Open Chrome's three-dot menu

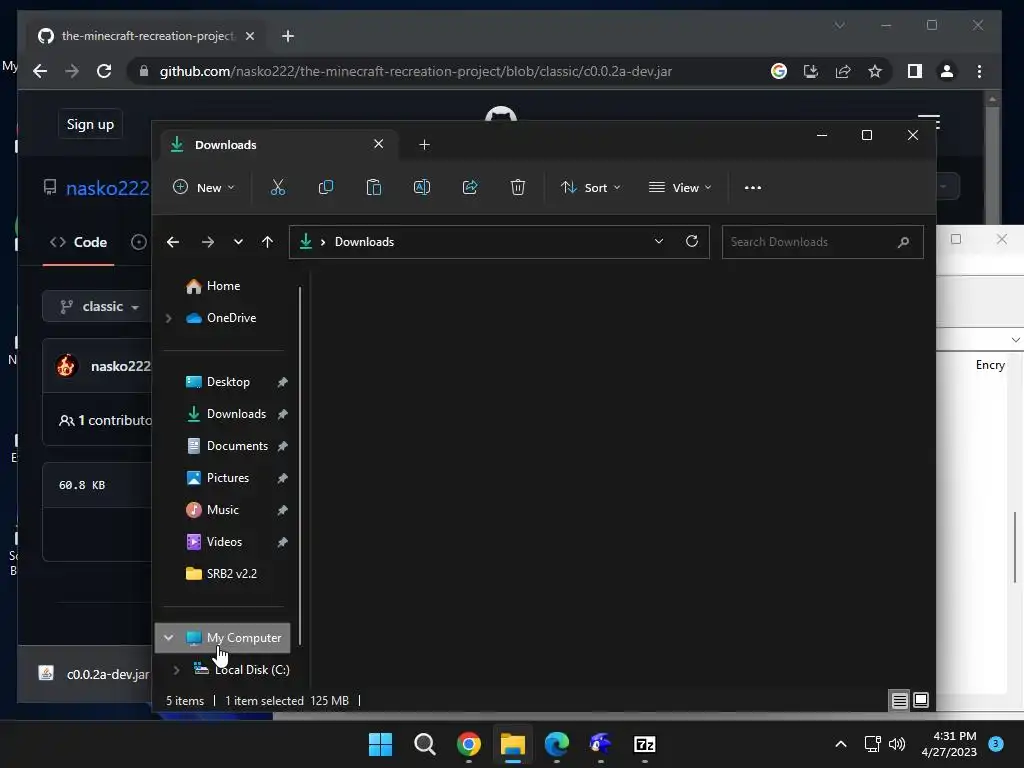pos(979,71)
